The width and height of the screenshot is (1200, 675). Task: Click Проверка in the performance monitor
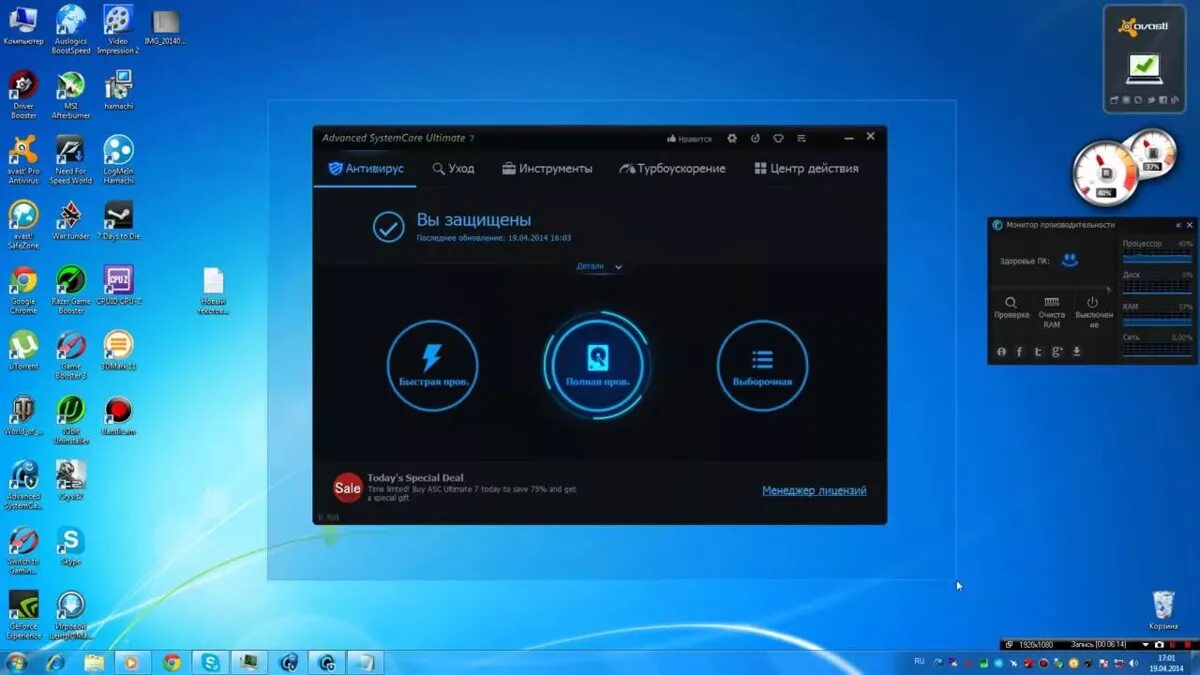pos(1011,308)
